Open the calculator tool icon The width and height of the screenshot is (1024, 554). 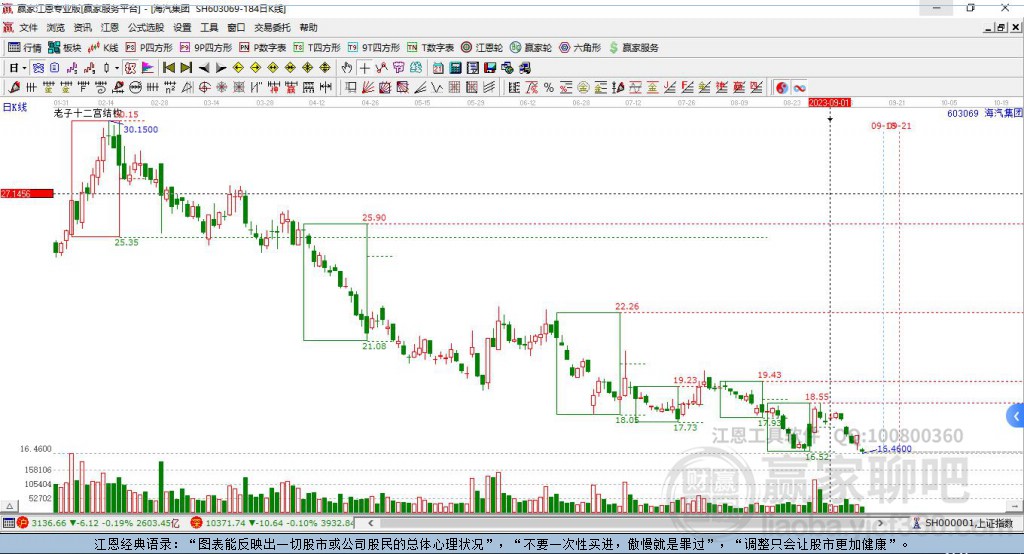point(456,68)
